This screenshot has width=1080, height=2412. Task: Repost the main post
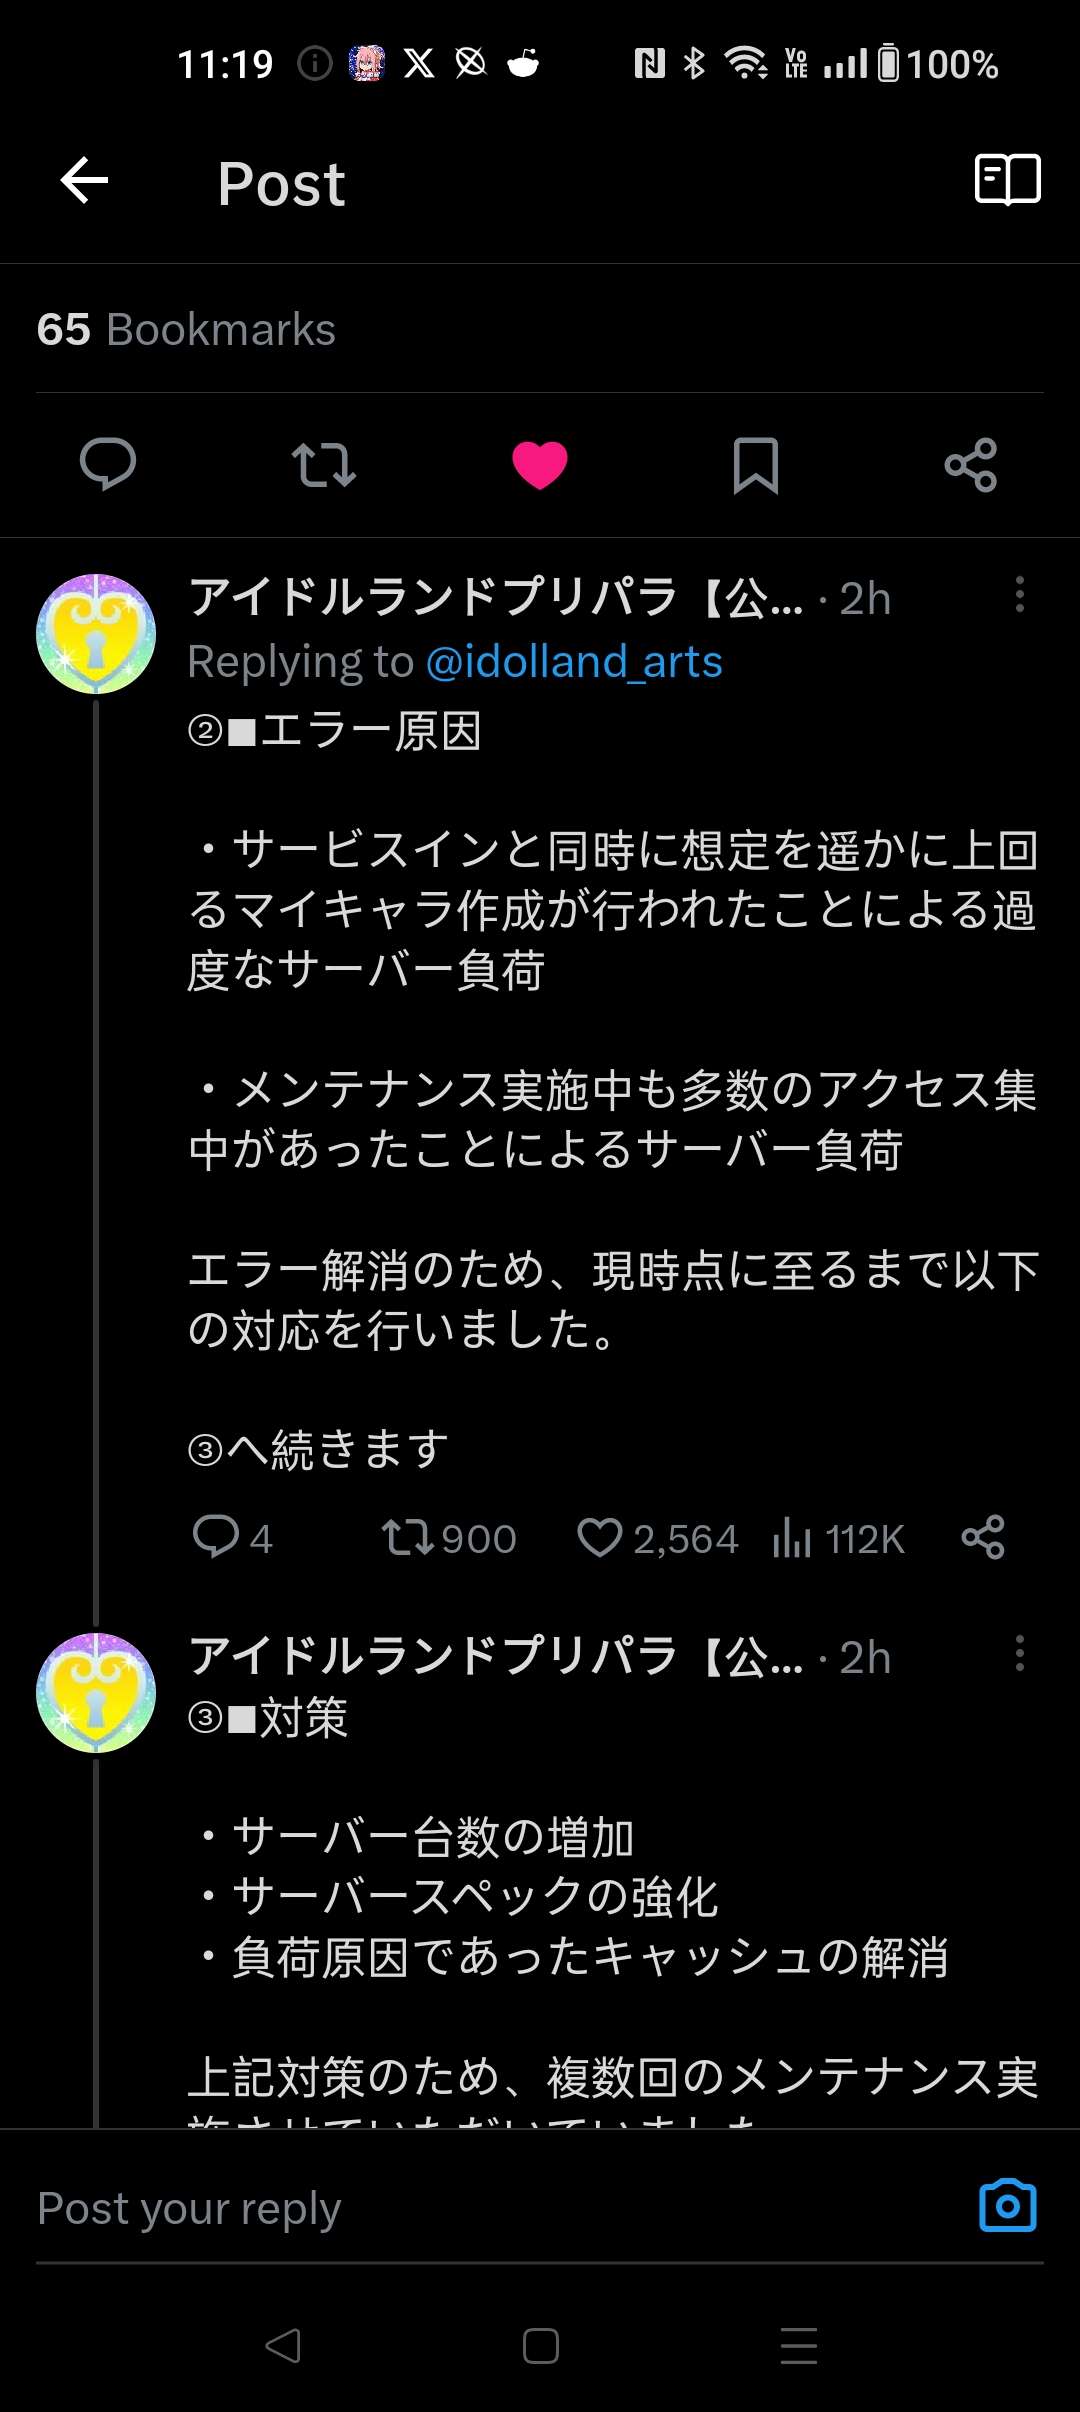[323, 465]
